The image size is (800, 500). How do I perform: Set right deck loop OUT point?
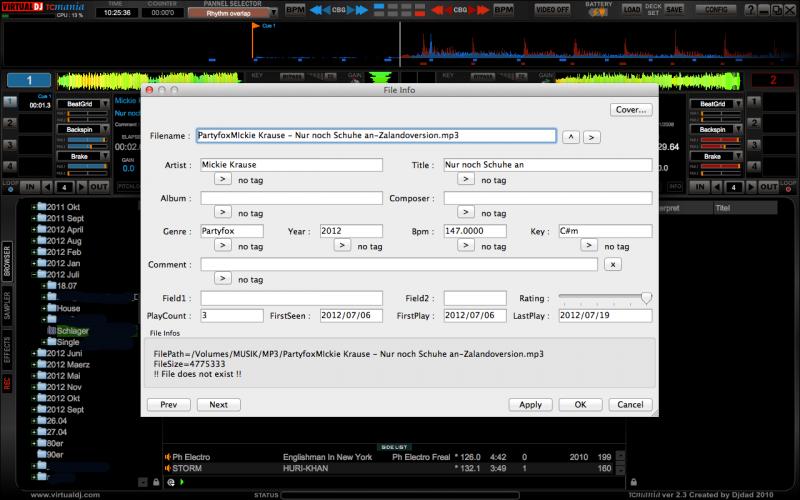768,187
